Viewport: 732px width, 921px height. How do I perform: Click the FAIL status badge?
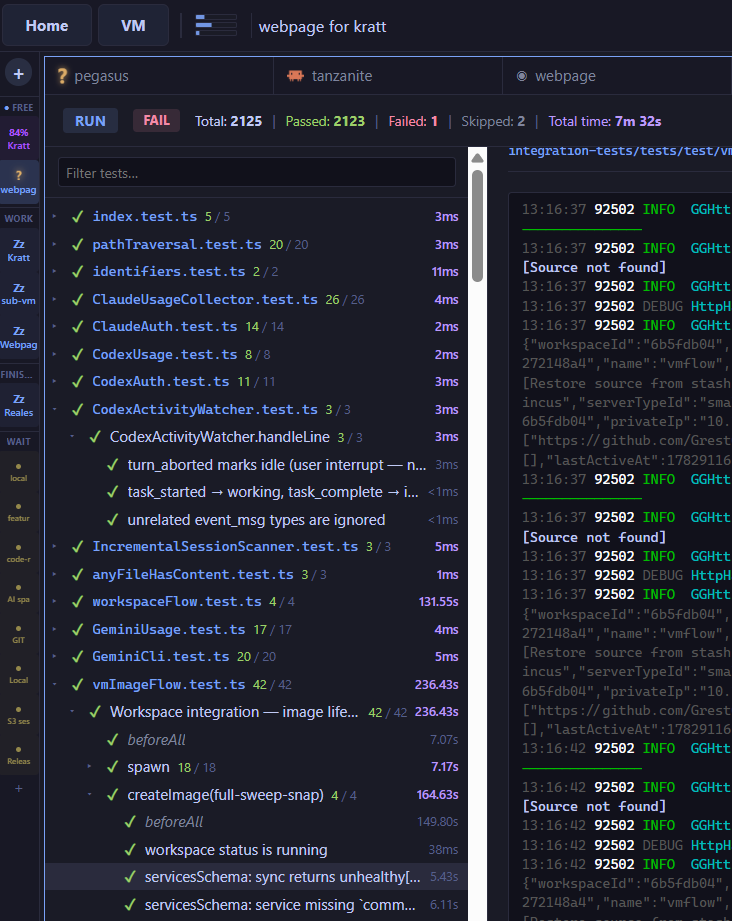tap(156, 120)
